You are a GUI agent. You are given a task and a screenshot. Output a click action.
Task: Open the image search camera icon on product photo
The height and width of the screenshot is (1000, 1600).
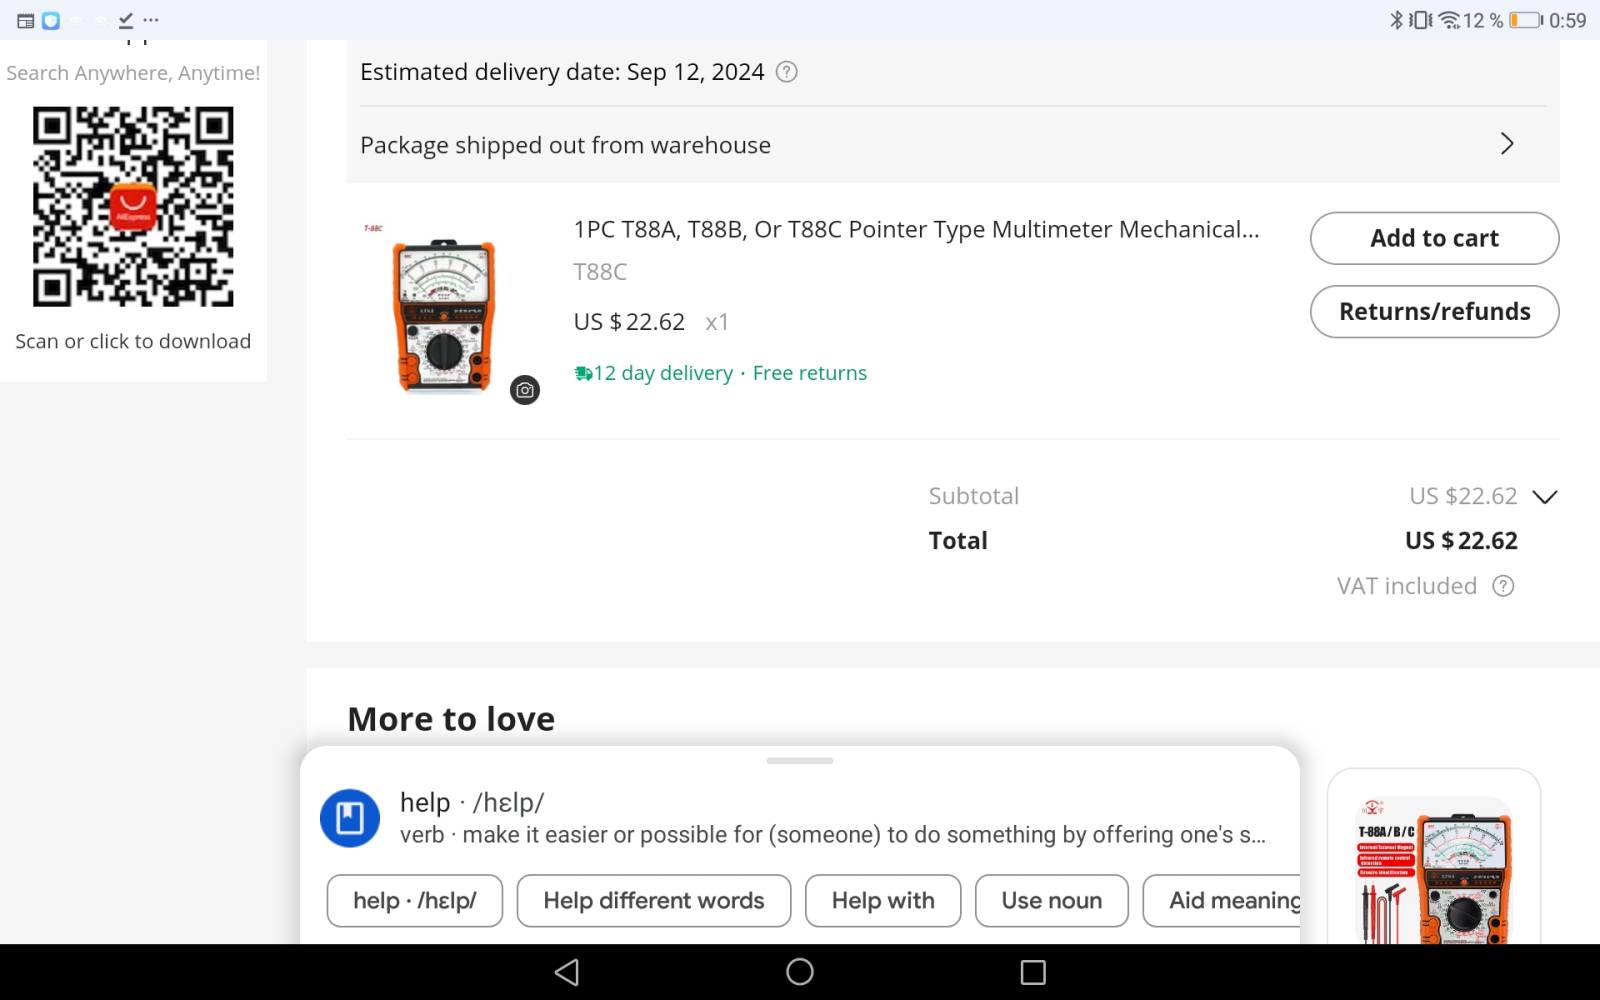pyautogui.click(x=525, y=390)
